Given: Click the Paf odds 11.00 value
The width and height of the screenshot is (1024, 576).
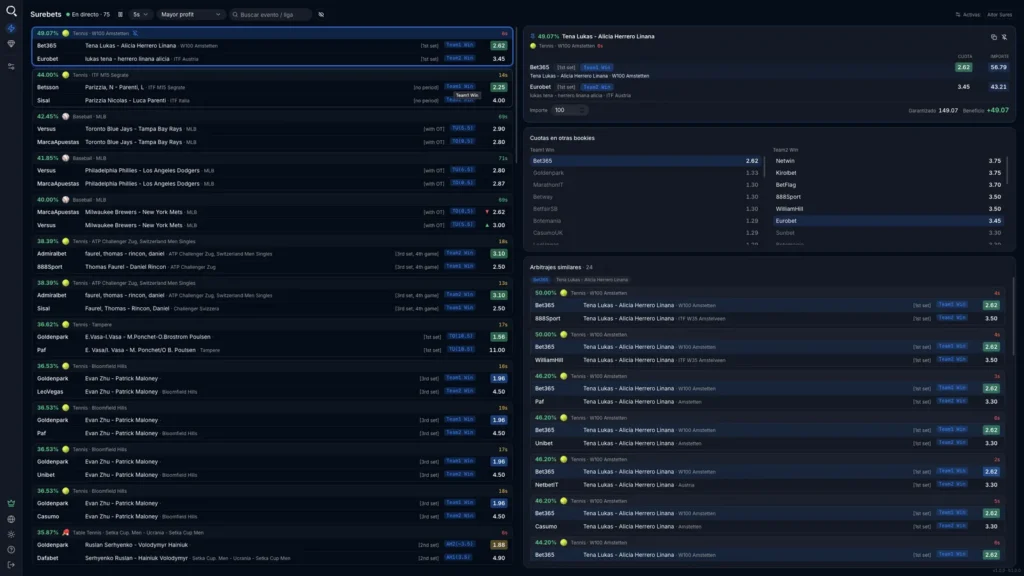Looking at the screenshot, I should [497, 350].
